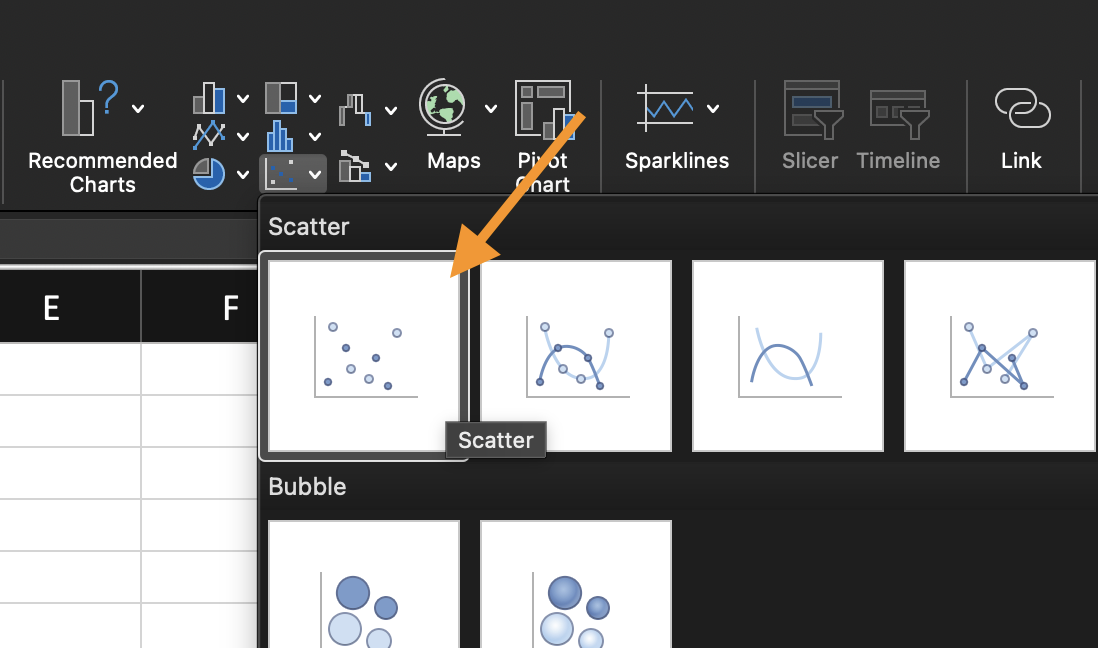Image resolution: width=1098 pixels, height=648 pixels.
Task: Select column E header
Action: (x=51, y=307)
